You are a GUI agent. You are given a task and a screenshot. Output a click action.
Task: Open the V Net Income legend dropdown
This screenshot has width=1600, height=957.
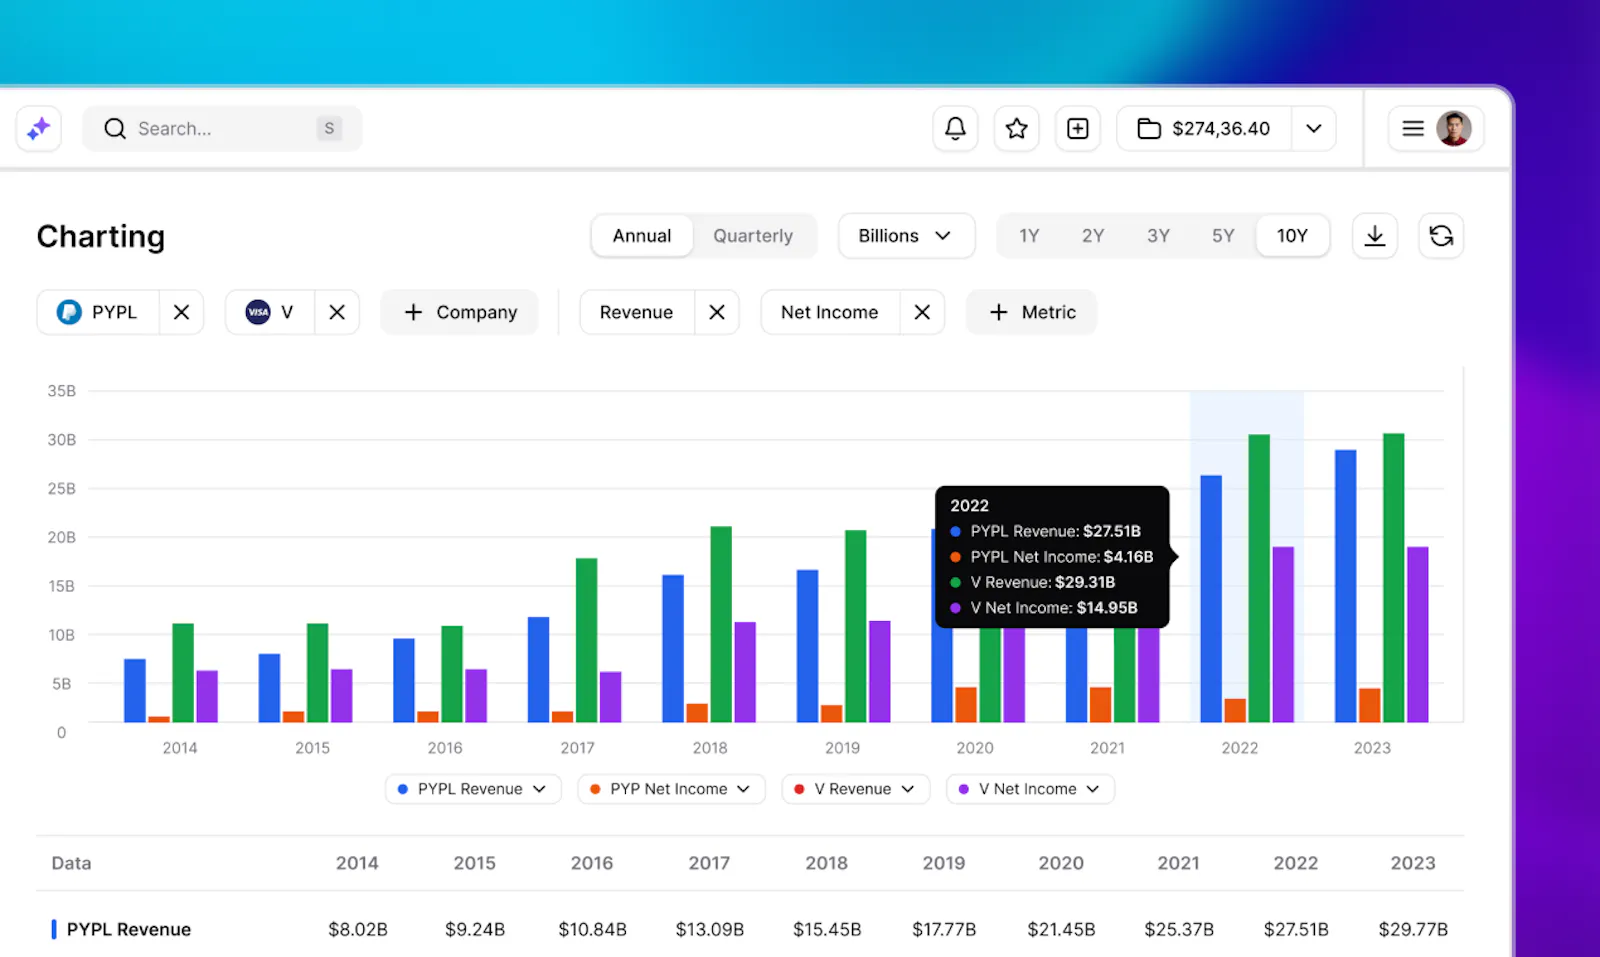(x=1030, y=789)
